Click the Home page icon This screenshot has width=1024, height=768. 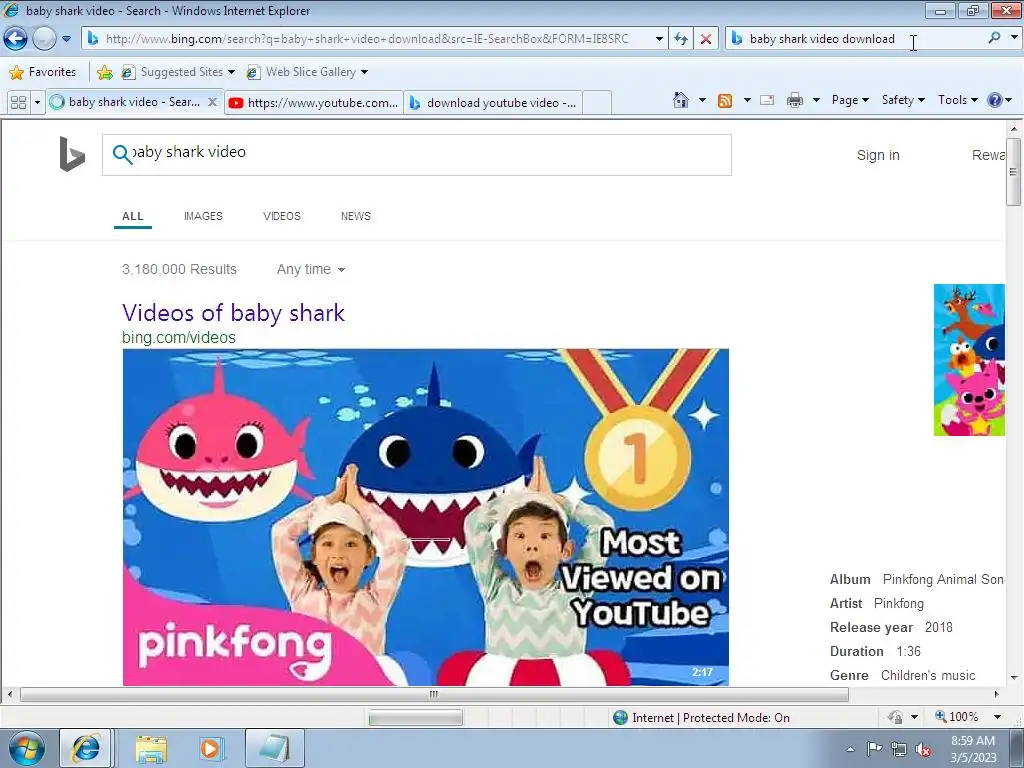coord(680,100)
